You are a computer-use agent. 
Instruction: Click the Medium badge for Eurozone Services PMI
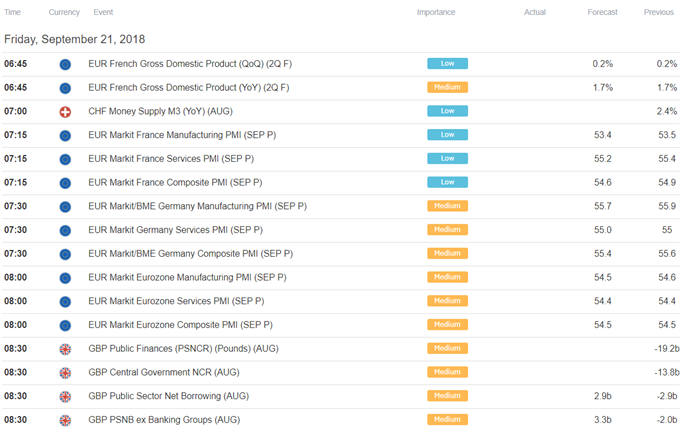(x=448, y=301)
